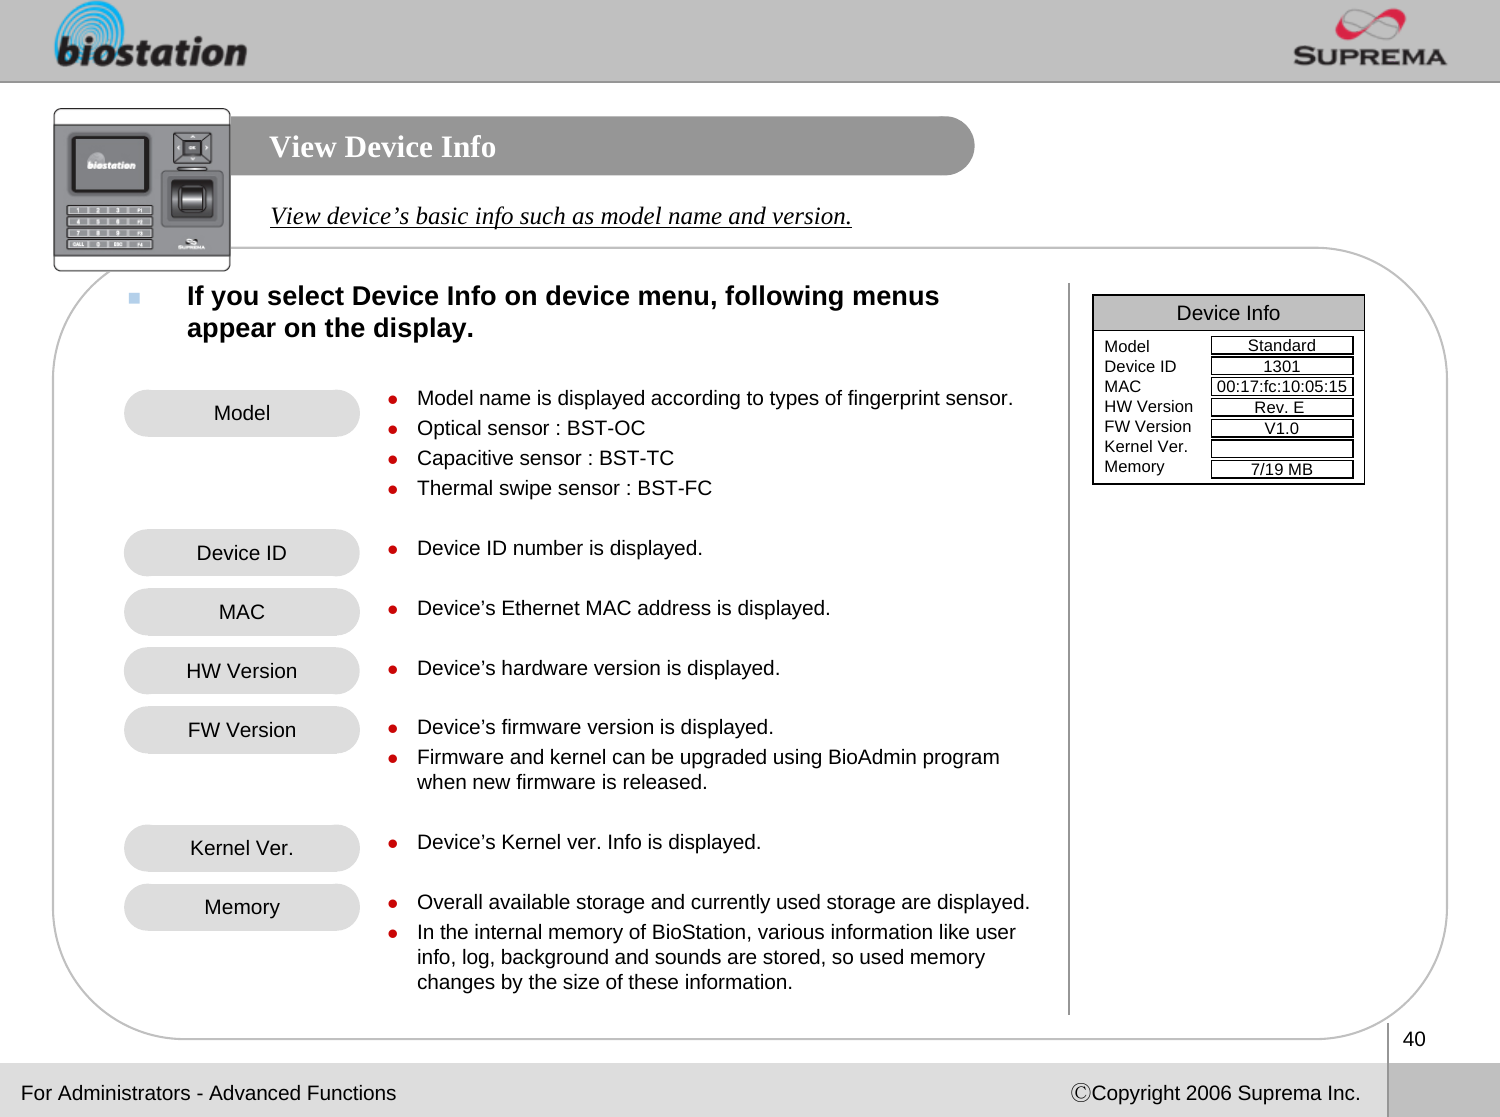This screenshot has height=1117, width=1500.
Task: Click the 1301 Device ID field
Action: (1282, 366)
